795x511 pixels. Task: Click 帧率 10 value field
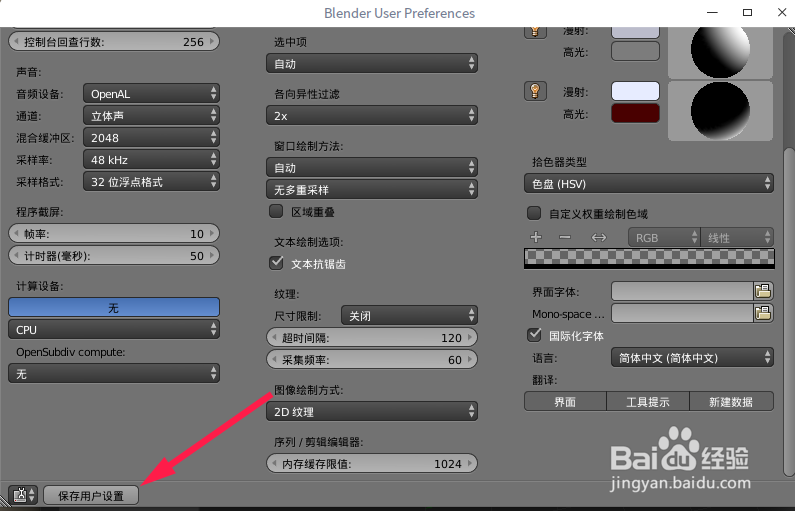(x=114, y=234)
